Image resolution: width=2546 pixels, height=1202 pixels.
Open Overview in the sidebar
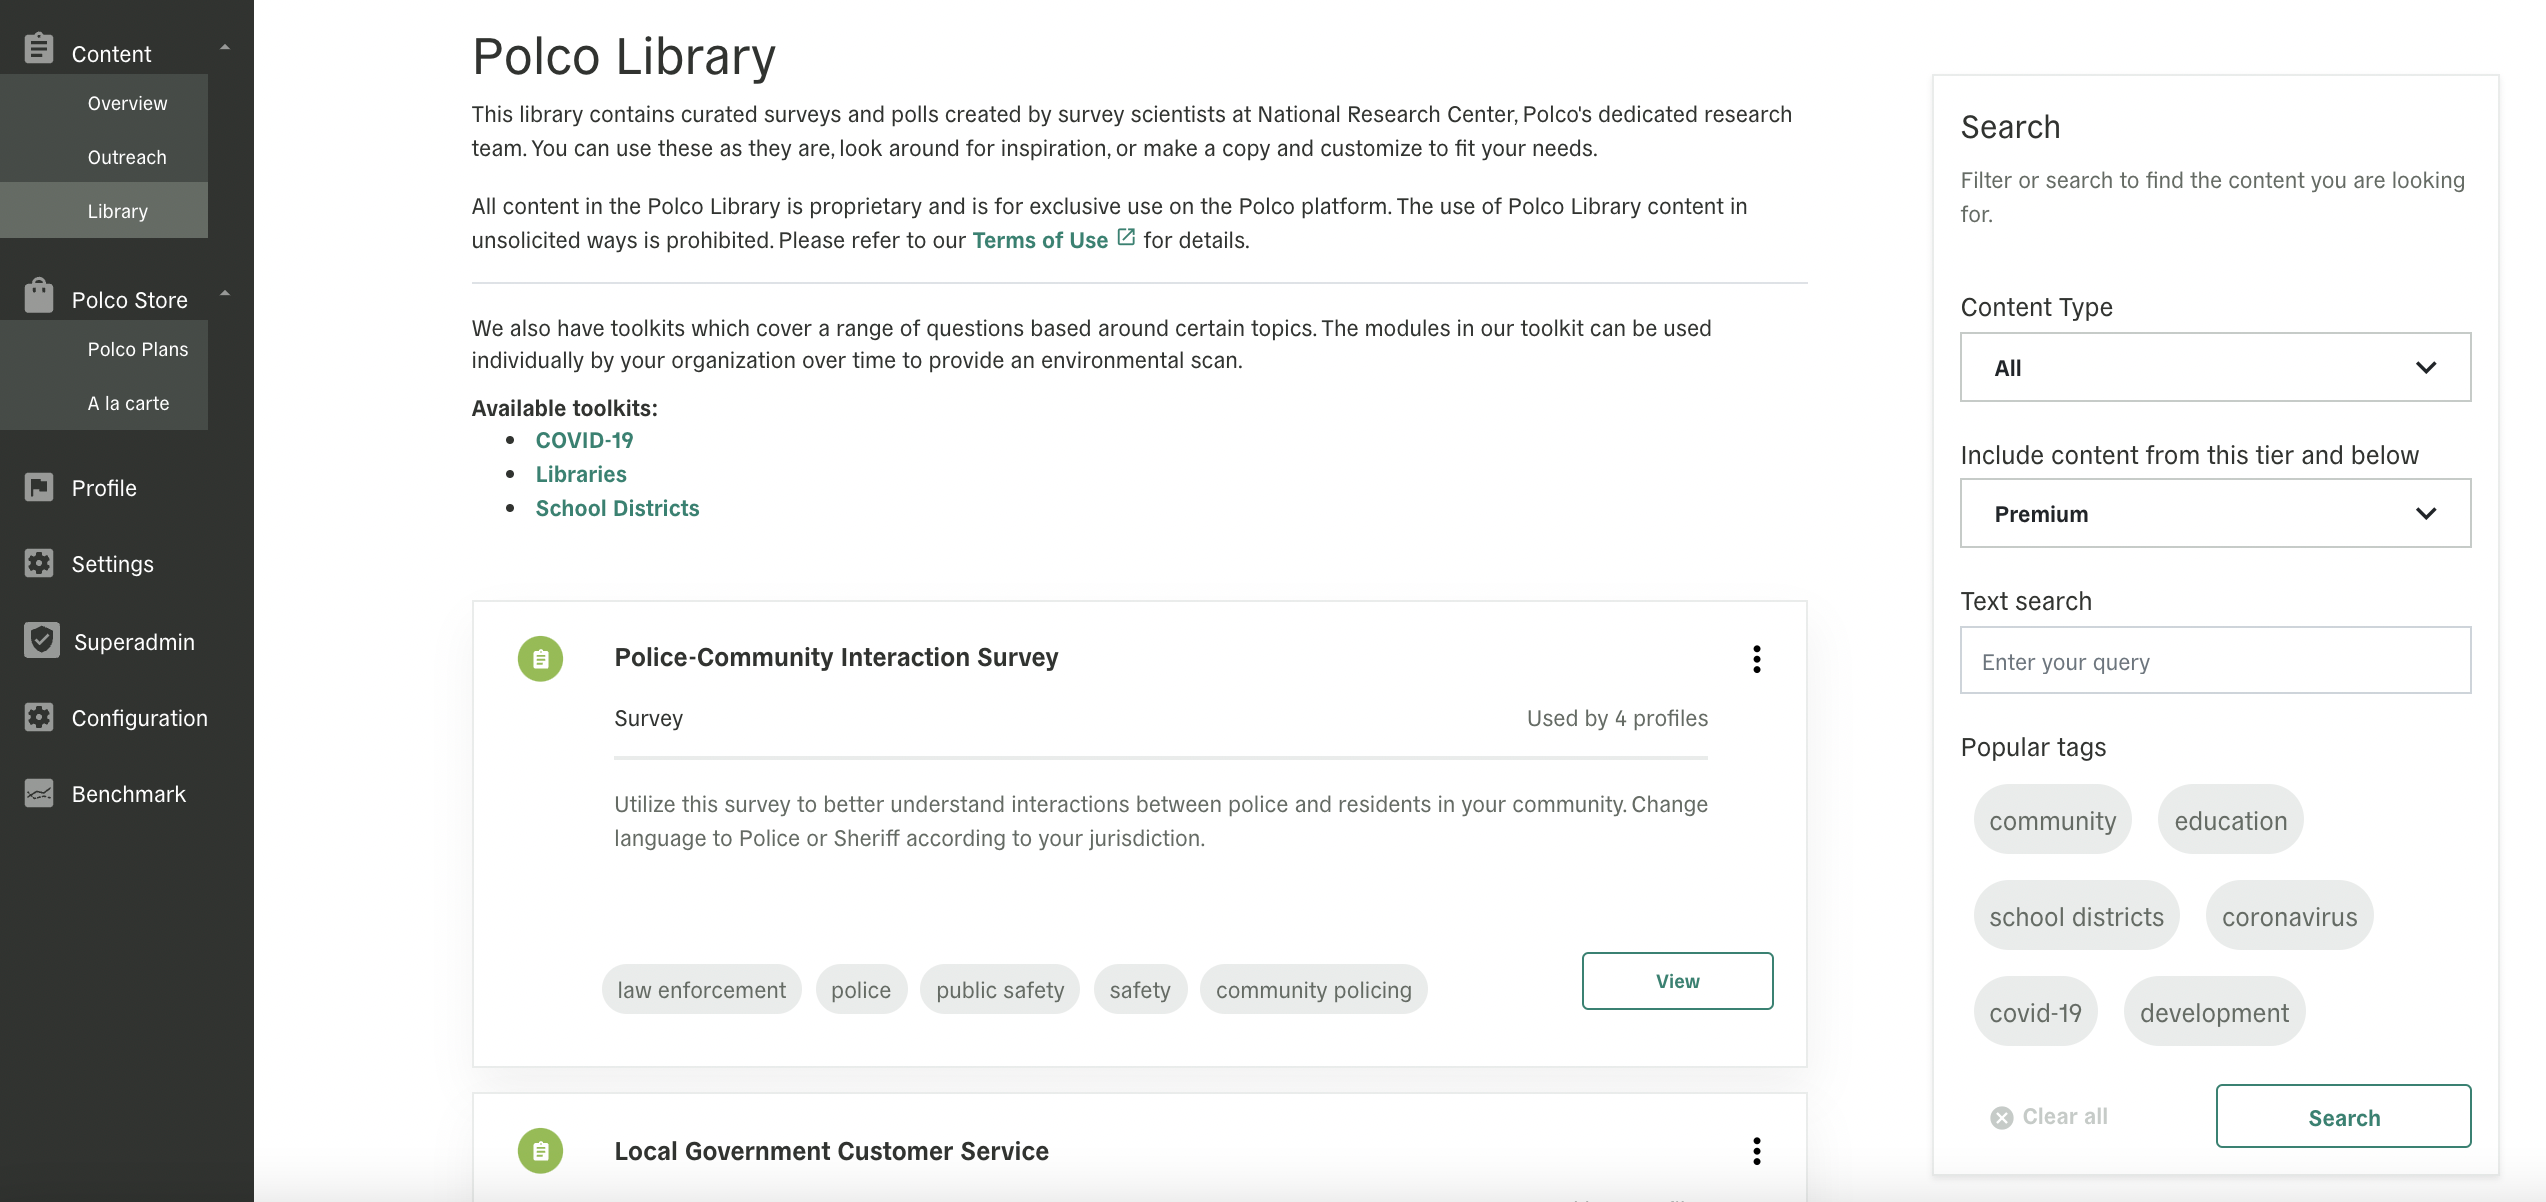click(x=127, y=103)
